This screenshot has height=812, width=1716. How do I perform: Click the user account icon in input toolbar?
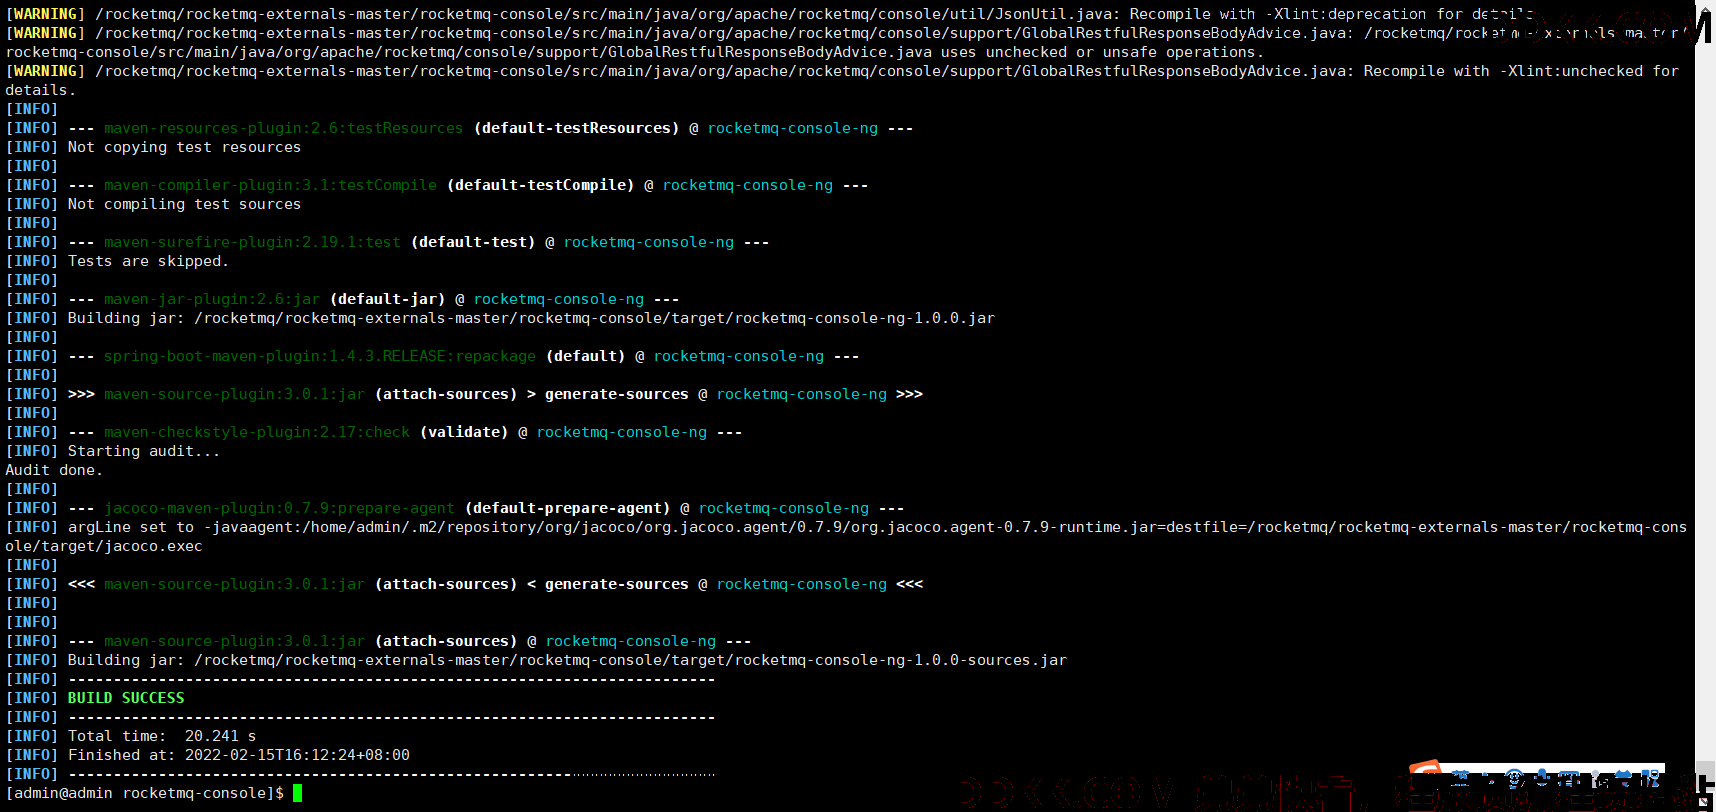click(x=1599, y=778)
